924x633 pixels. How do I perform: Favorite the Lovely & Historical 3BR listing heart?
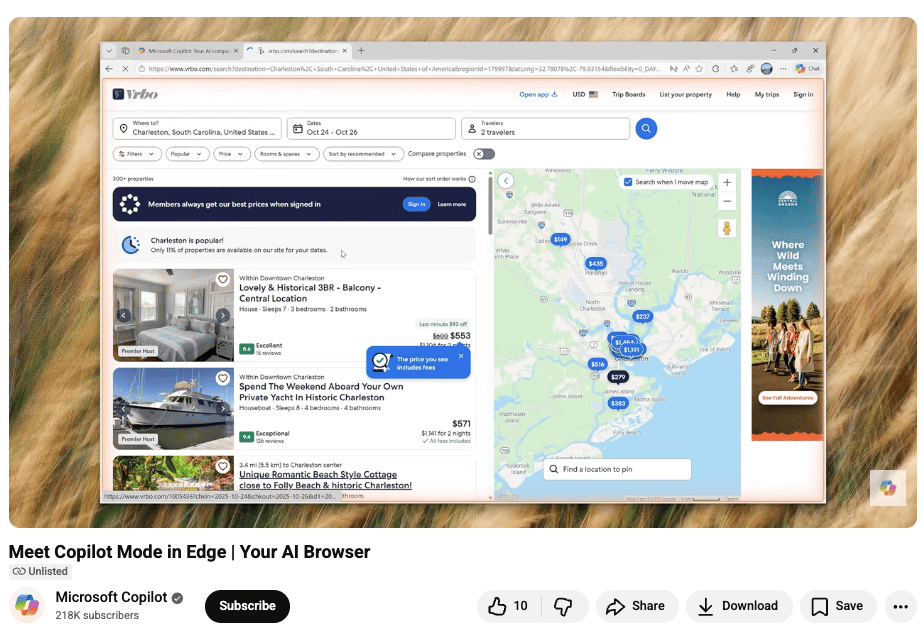[x=222, y=279]
